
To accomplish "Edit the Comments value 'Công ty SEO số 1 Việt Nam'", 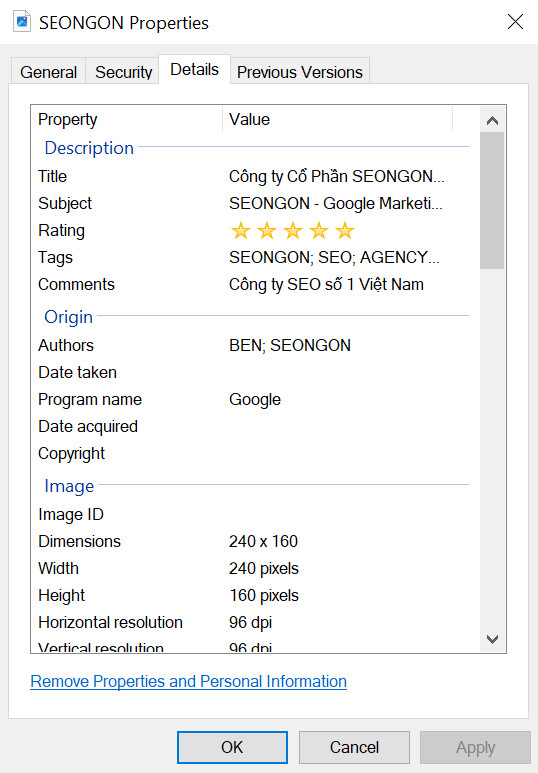I will coord(326,284).
